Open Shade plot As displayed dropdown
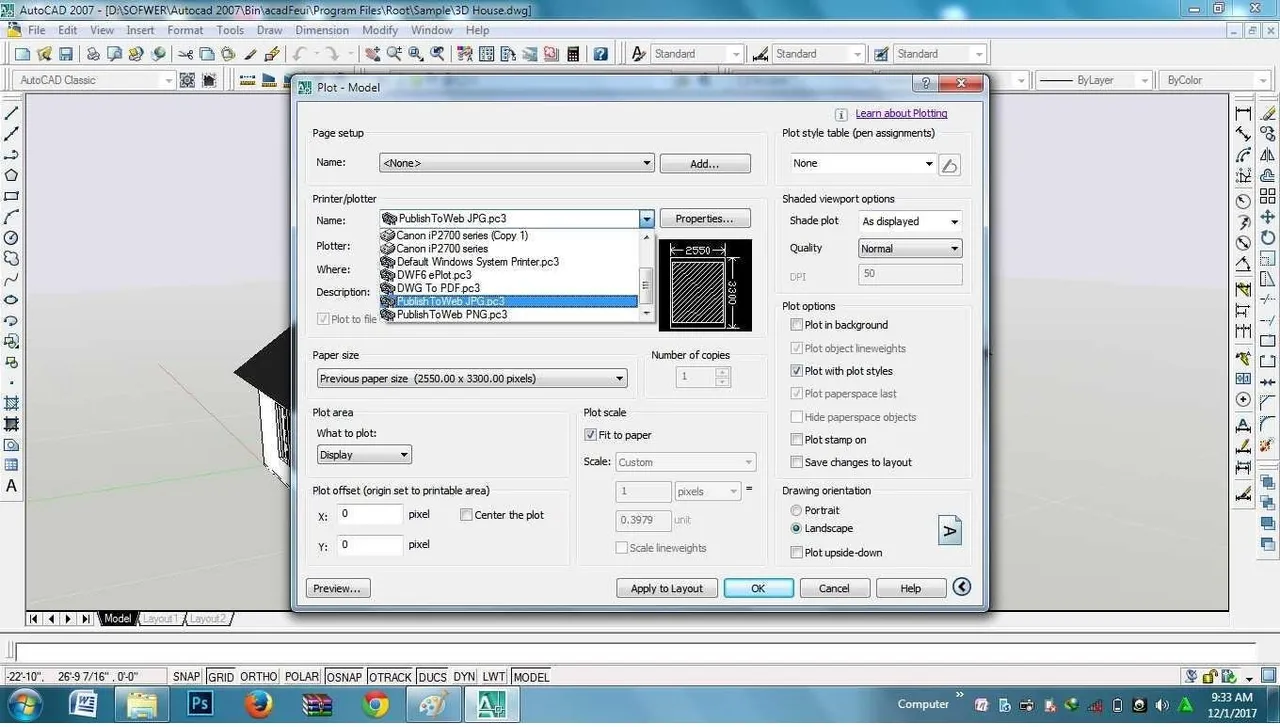Screen dimensions: 1280x727 (x=910, y=221)
